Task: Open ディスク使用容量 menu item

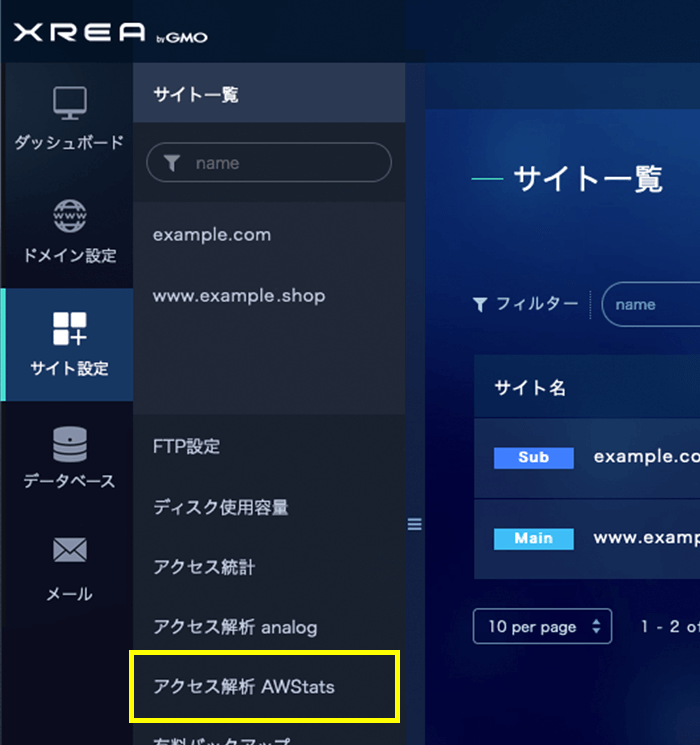Action: [x=221, y=507]
